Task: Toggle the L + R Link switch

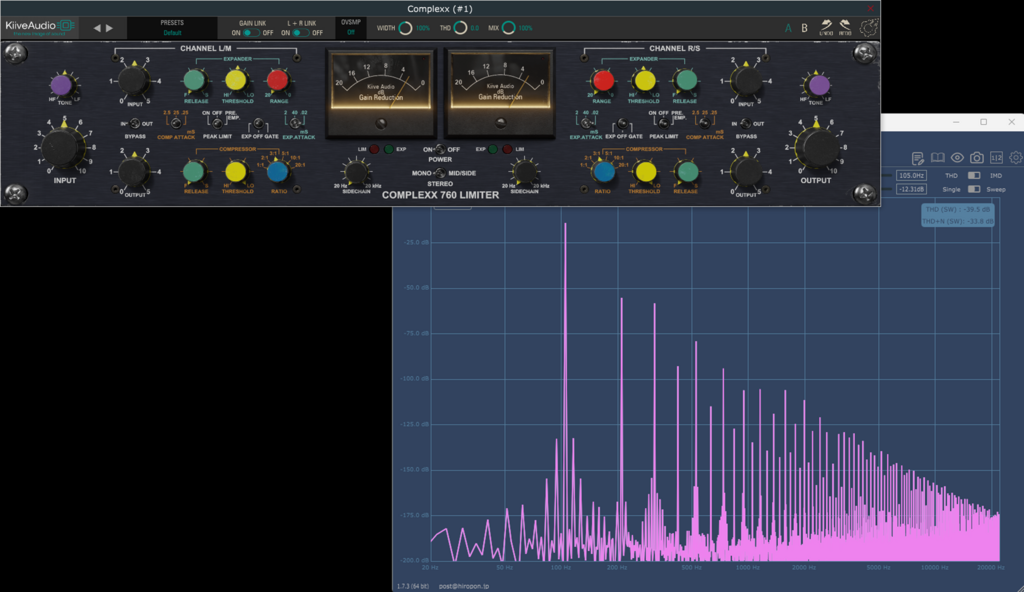Action: tap(300, 33)
